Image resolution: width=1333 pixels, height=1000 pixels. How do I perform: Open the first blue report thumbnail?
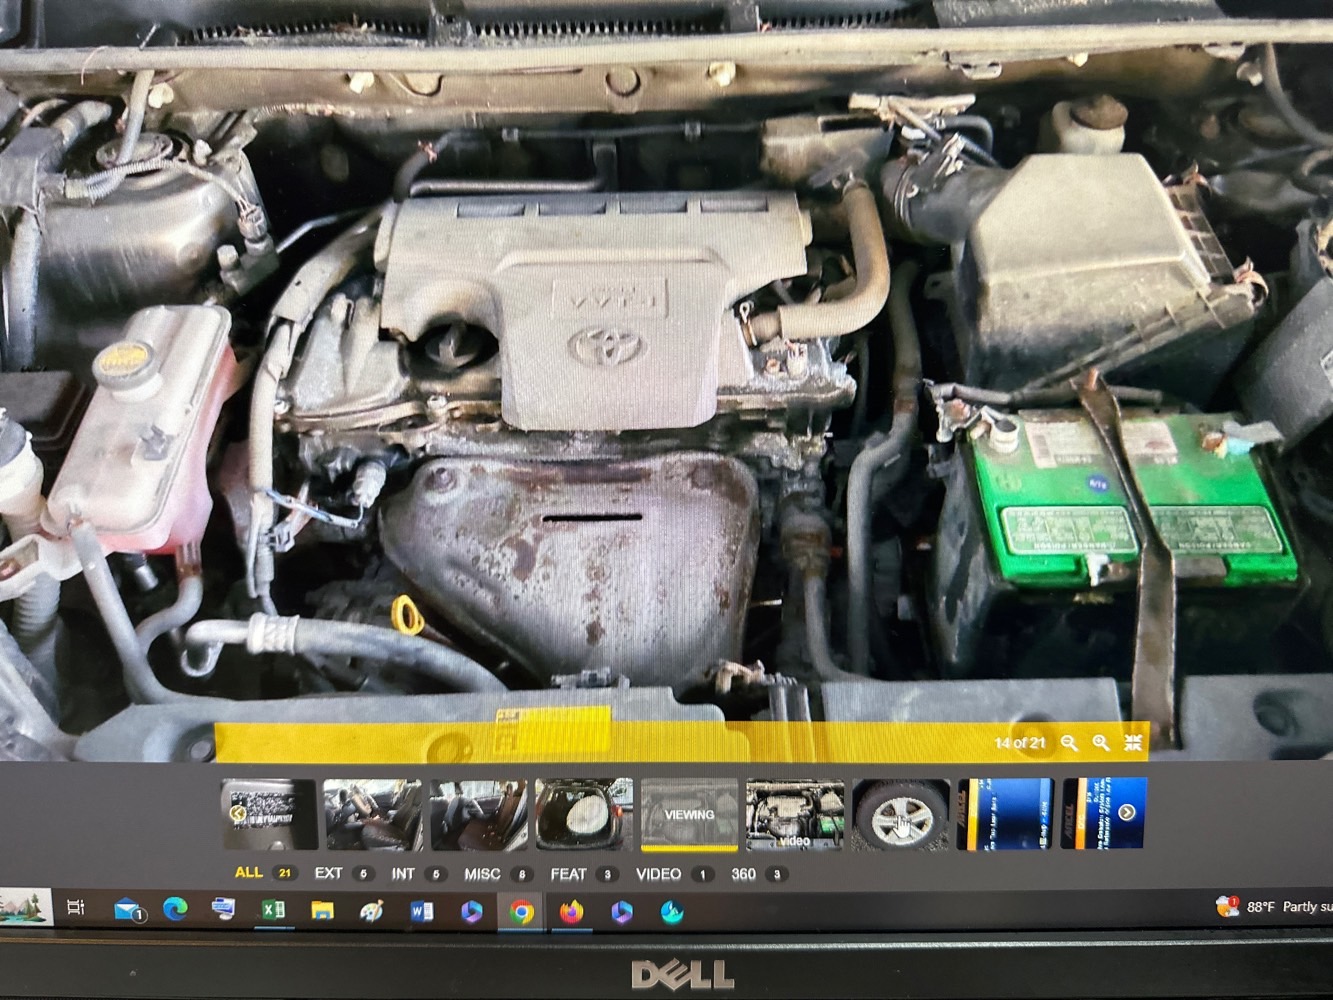click(x=1005, y=814)
